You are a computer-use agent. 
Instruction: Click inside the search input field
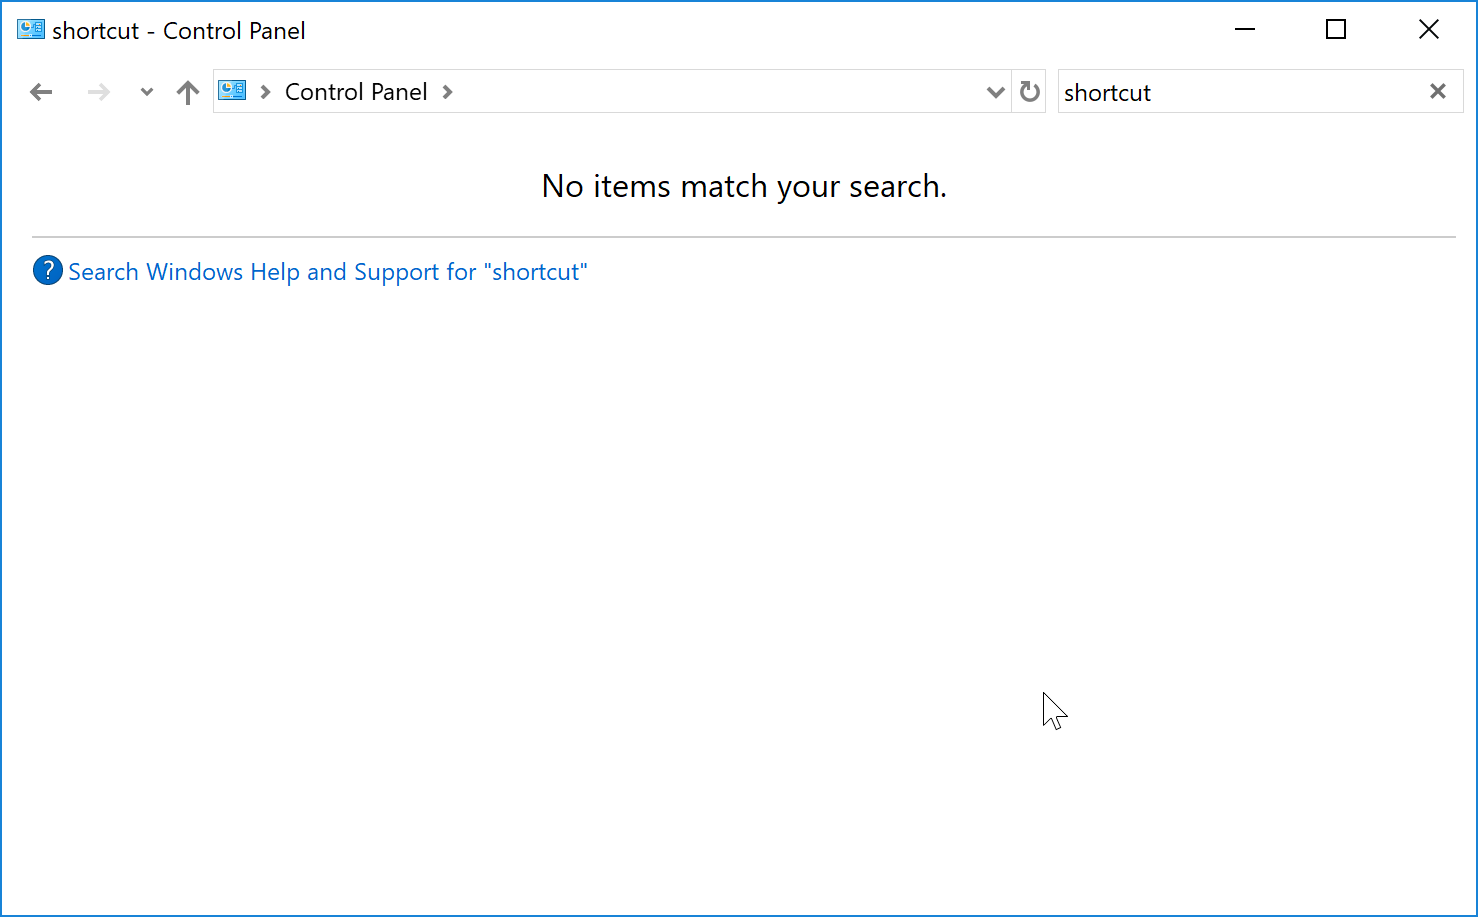click(1250, 92)
